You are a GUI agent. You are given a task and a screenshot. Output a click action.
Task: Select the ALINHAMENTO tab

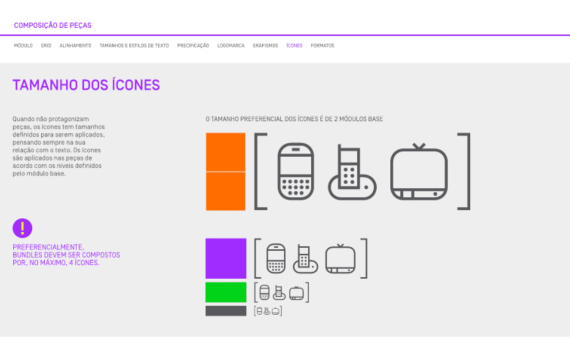[x=75, y=45]
